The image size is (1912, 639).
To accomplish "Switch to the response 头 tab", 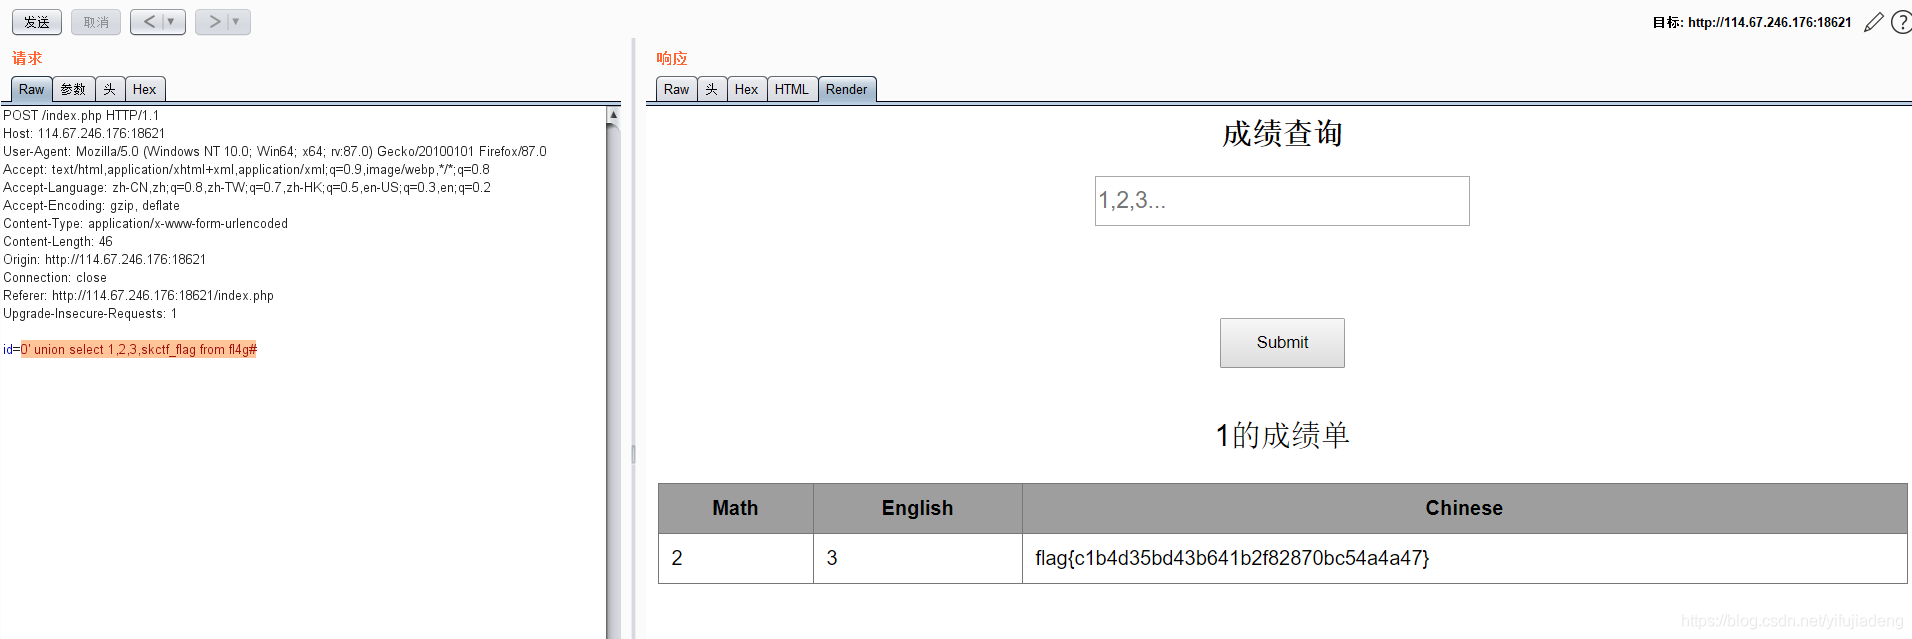I will click(x=712, y=89).
